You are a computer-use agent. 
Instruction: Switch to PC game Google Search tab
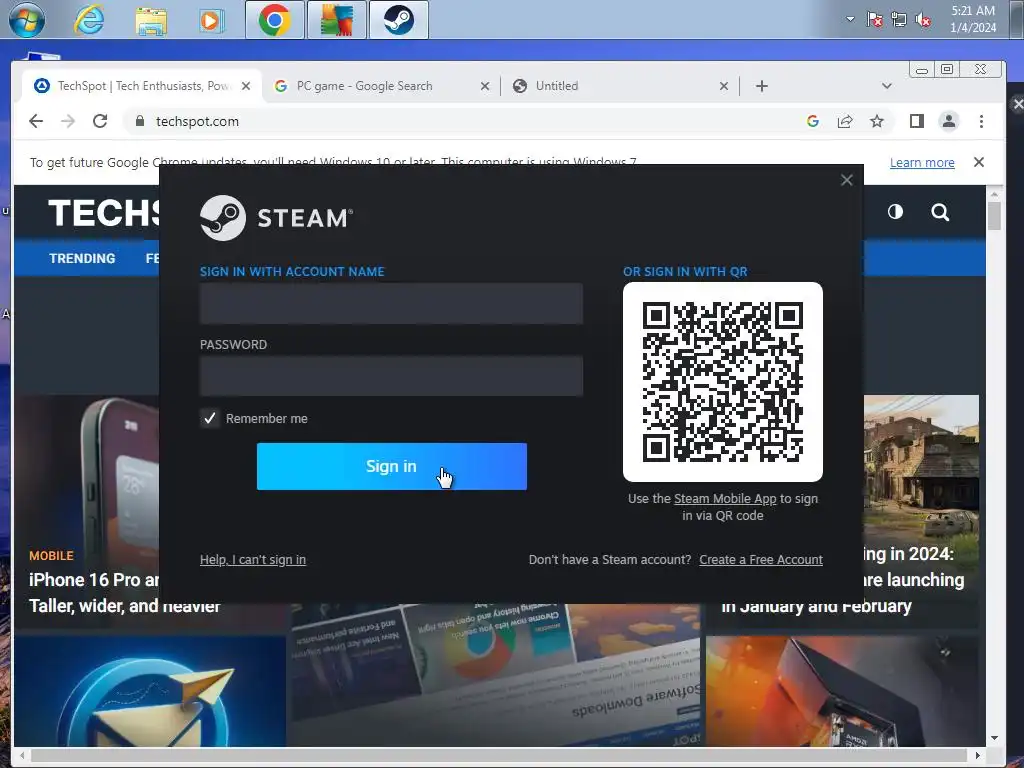coord(381,86)
